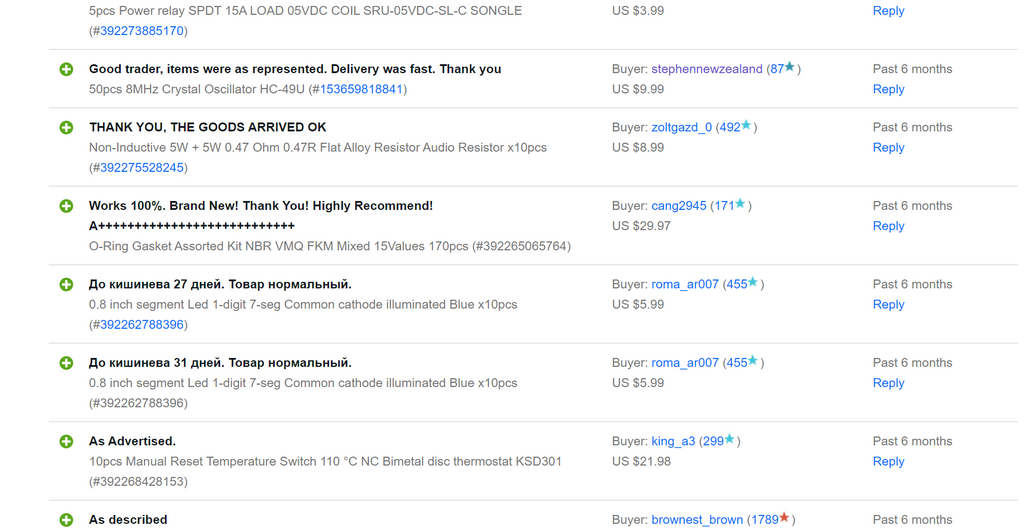Click positive icon beside "Works 100%. Brand New!"

point(66,206)
